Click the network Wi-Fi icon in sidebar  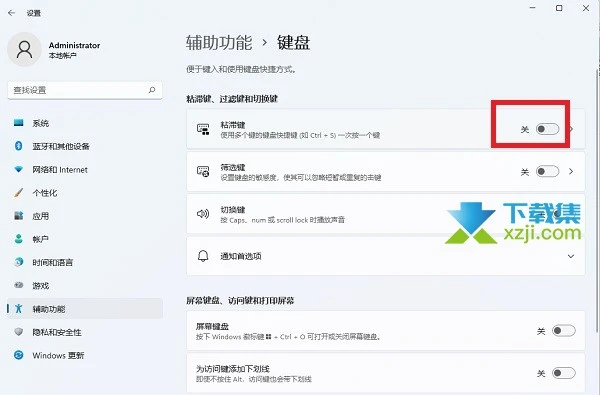(x=18, y=169)
